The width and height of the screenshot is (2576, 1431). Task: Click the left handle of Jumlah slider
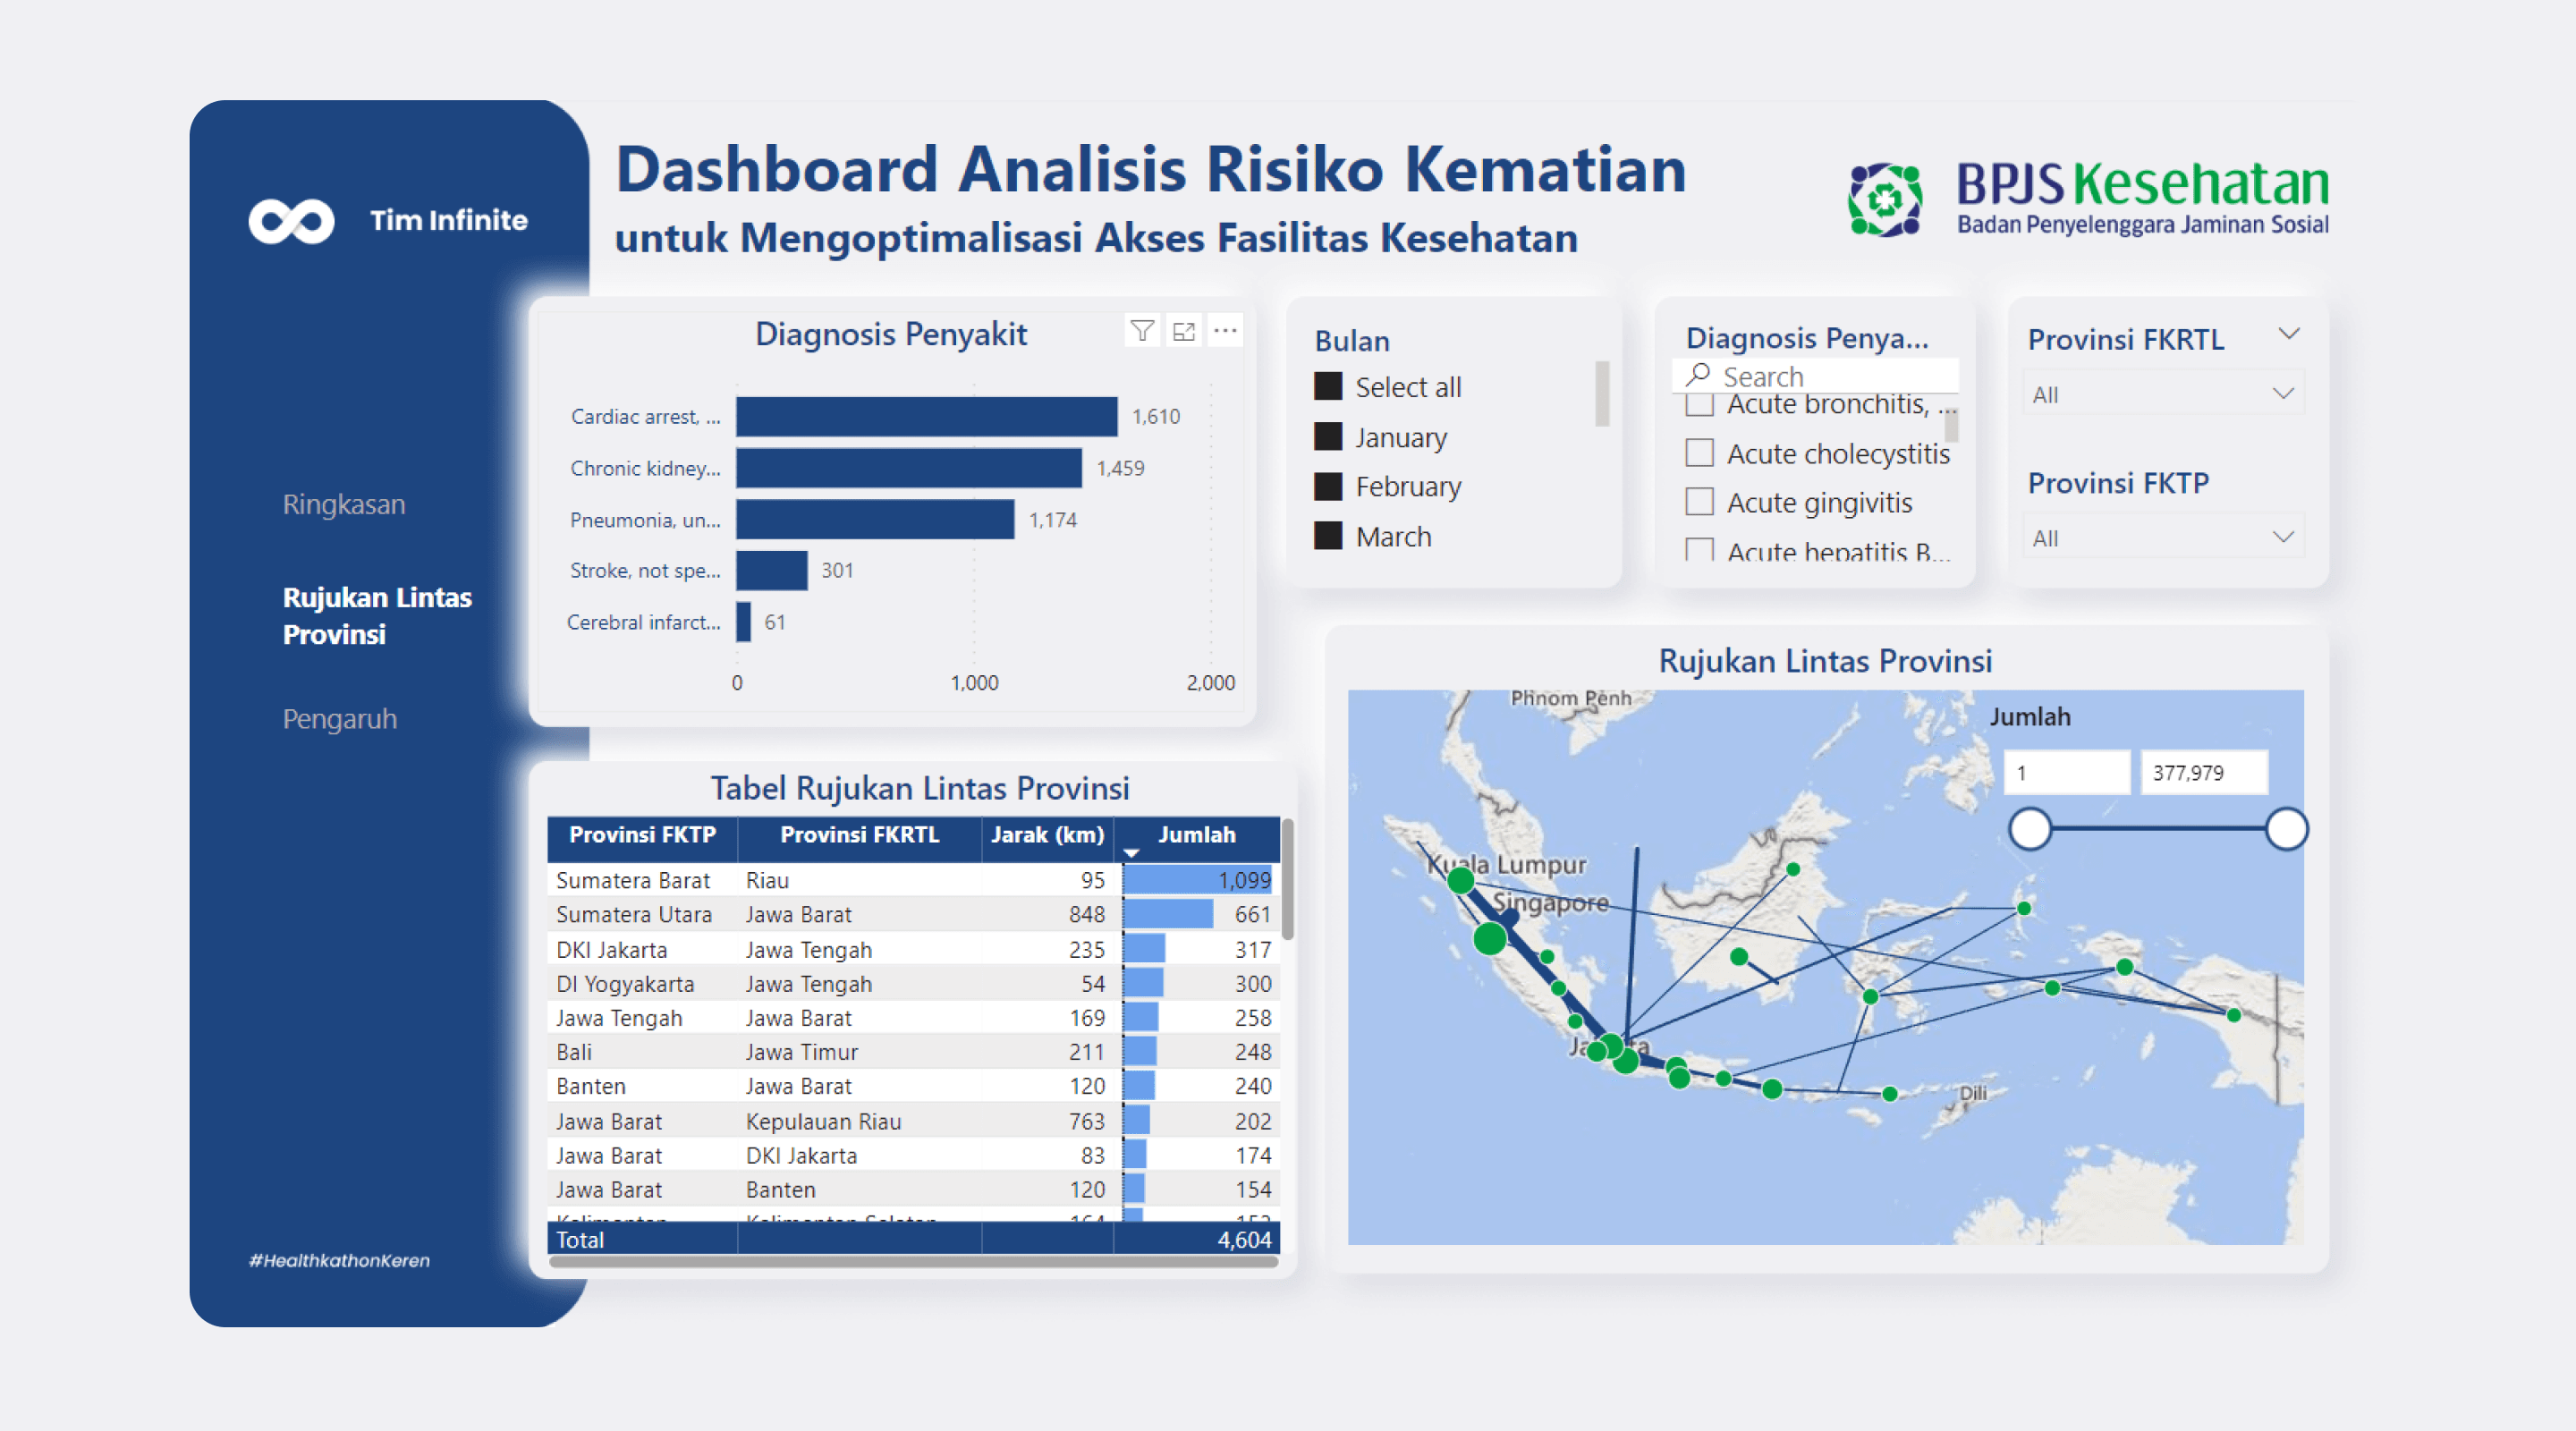tap(2030, 829)
